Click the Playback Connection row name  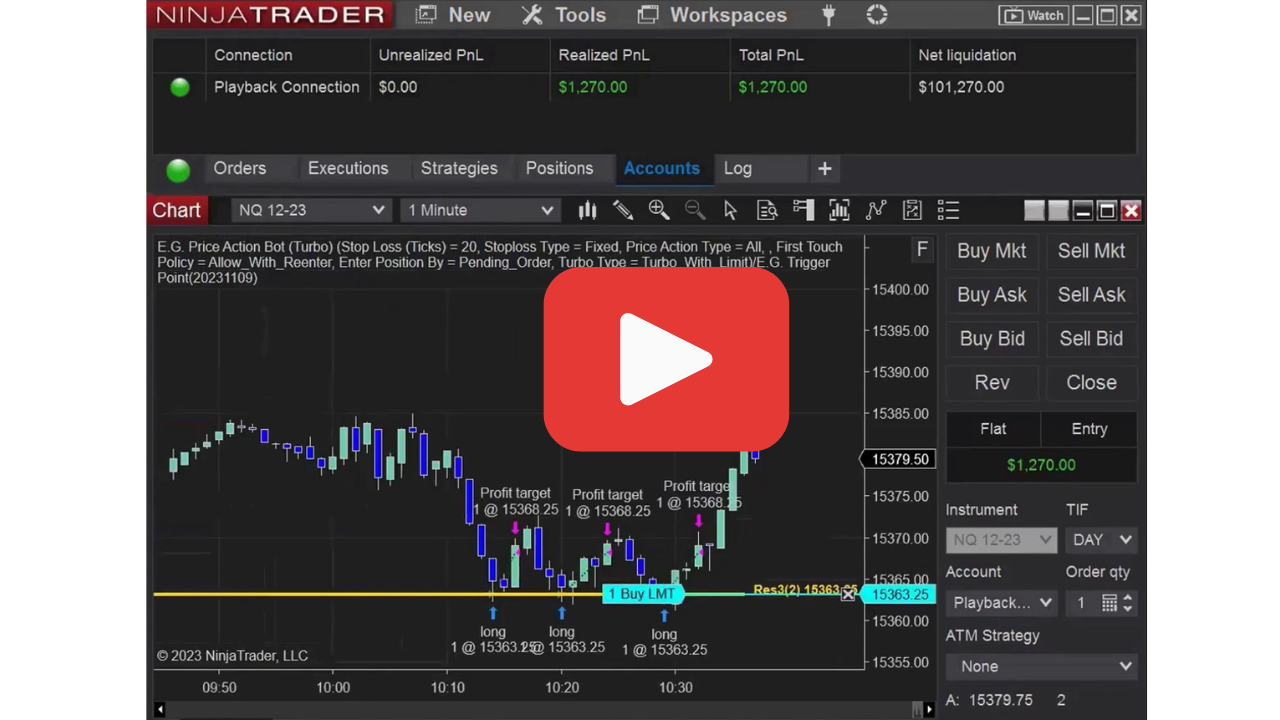pyautogui.click(x=286, y=87)
